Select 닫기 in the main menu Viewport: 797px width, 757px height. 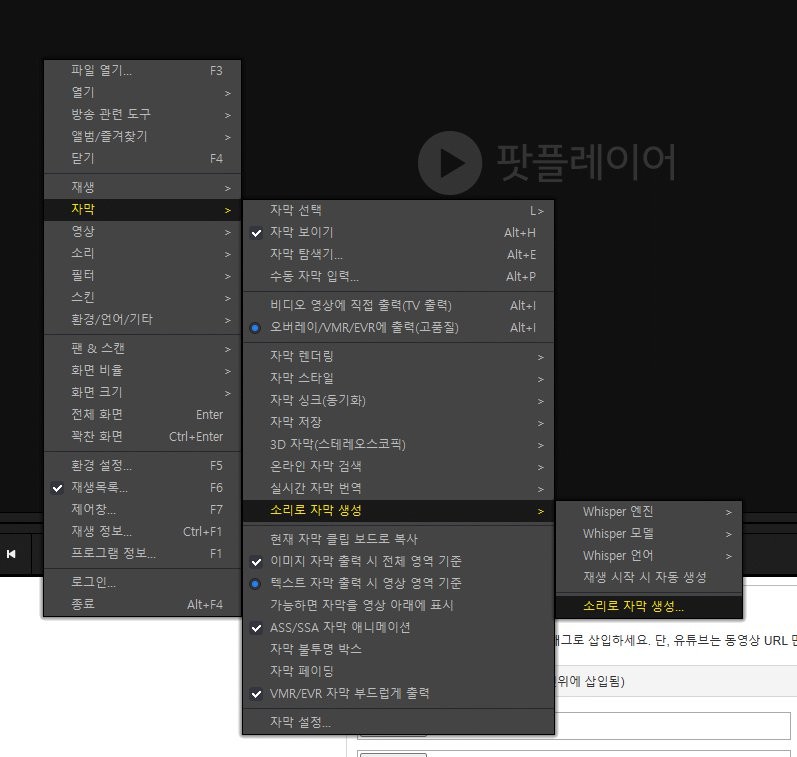point(142,158)
